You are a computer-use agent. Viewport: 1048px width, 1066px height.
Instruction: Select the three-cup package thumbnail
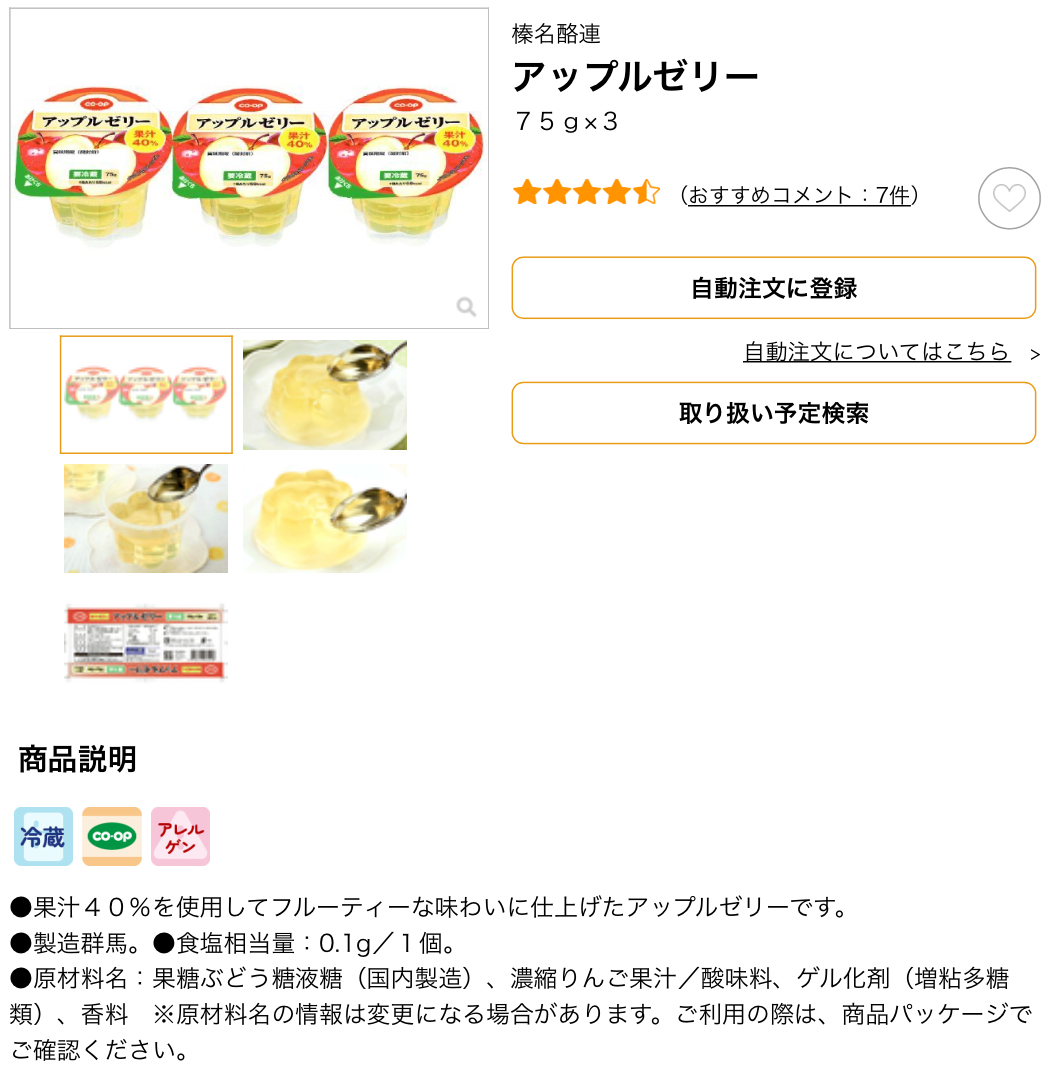coord(146,394)
